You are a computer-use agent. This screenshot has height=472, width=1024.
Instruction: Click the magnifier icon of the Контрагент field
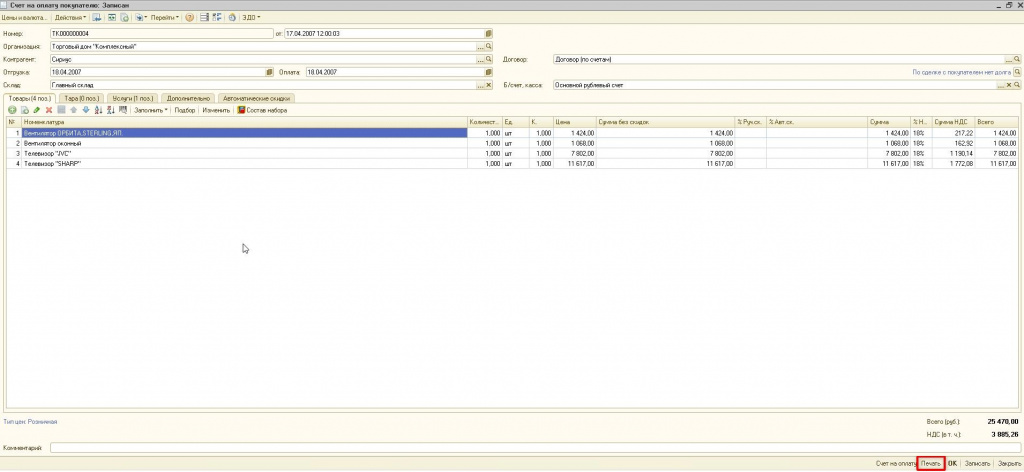[488, 59]
